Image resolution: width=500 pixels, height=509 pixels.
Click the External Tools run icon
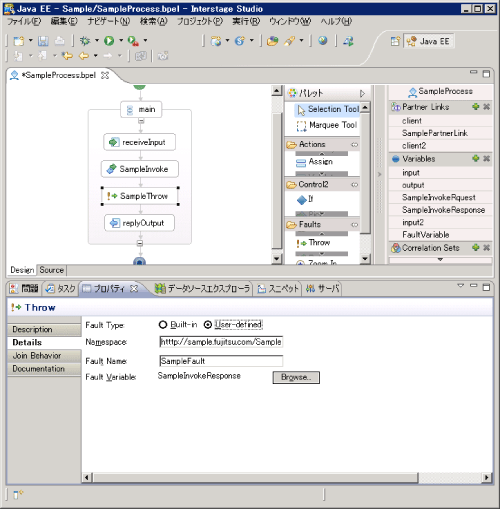tap(133, 41)
